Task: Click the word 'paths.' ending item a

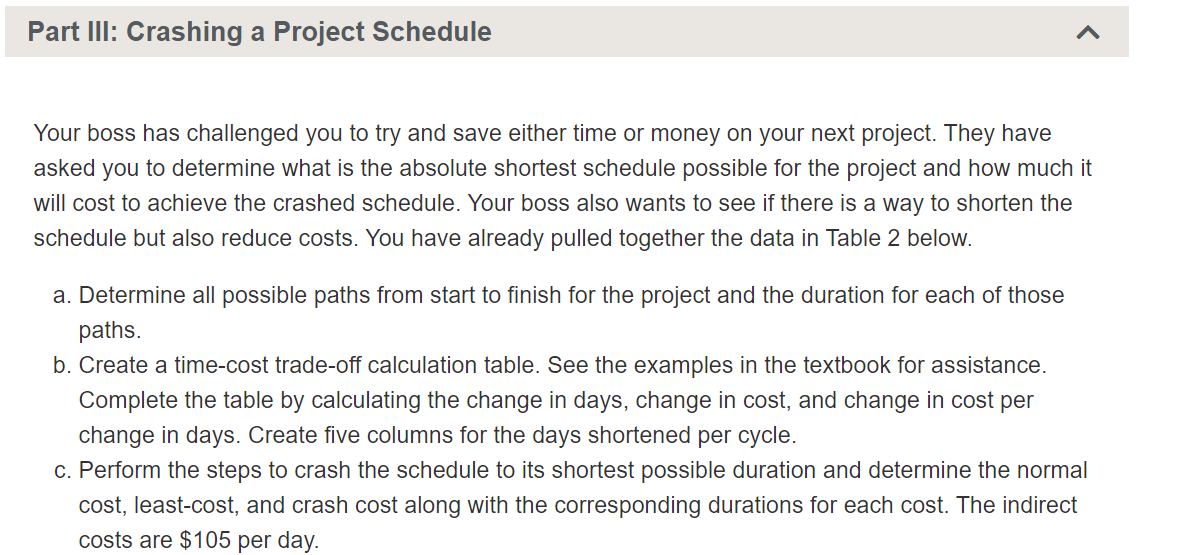Action: click(x=110, y=331)
